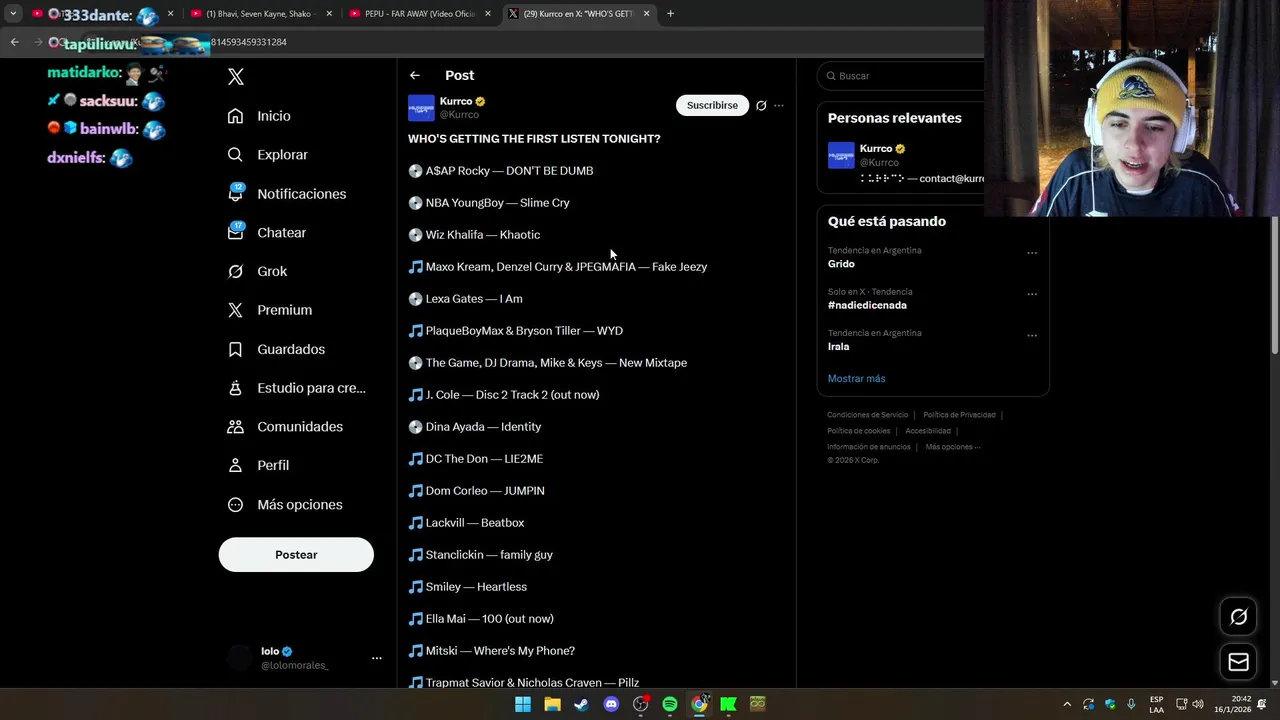This screenshot has width=1280, height=720.
Task: Click the volume speaker icon in tray
Action: click(x=1198, y=704)
